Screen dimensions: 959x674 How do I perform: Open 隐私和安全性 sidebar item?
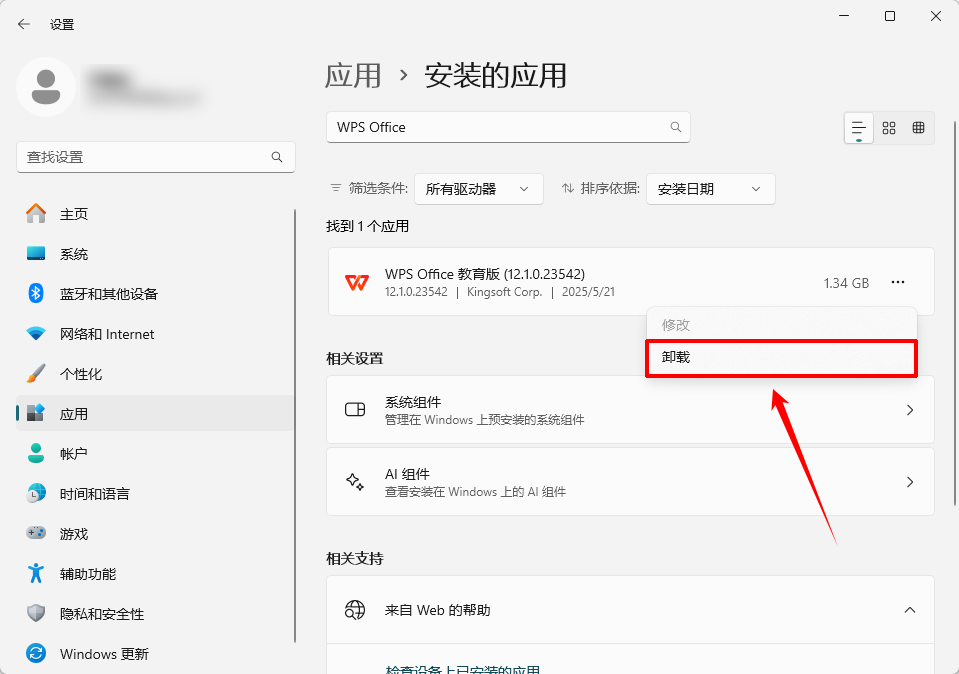click(x=155, y=614)
